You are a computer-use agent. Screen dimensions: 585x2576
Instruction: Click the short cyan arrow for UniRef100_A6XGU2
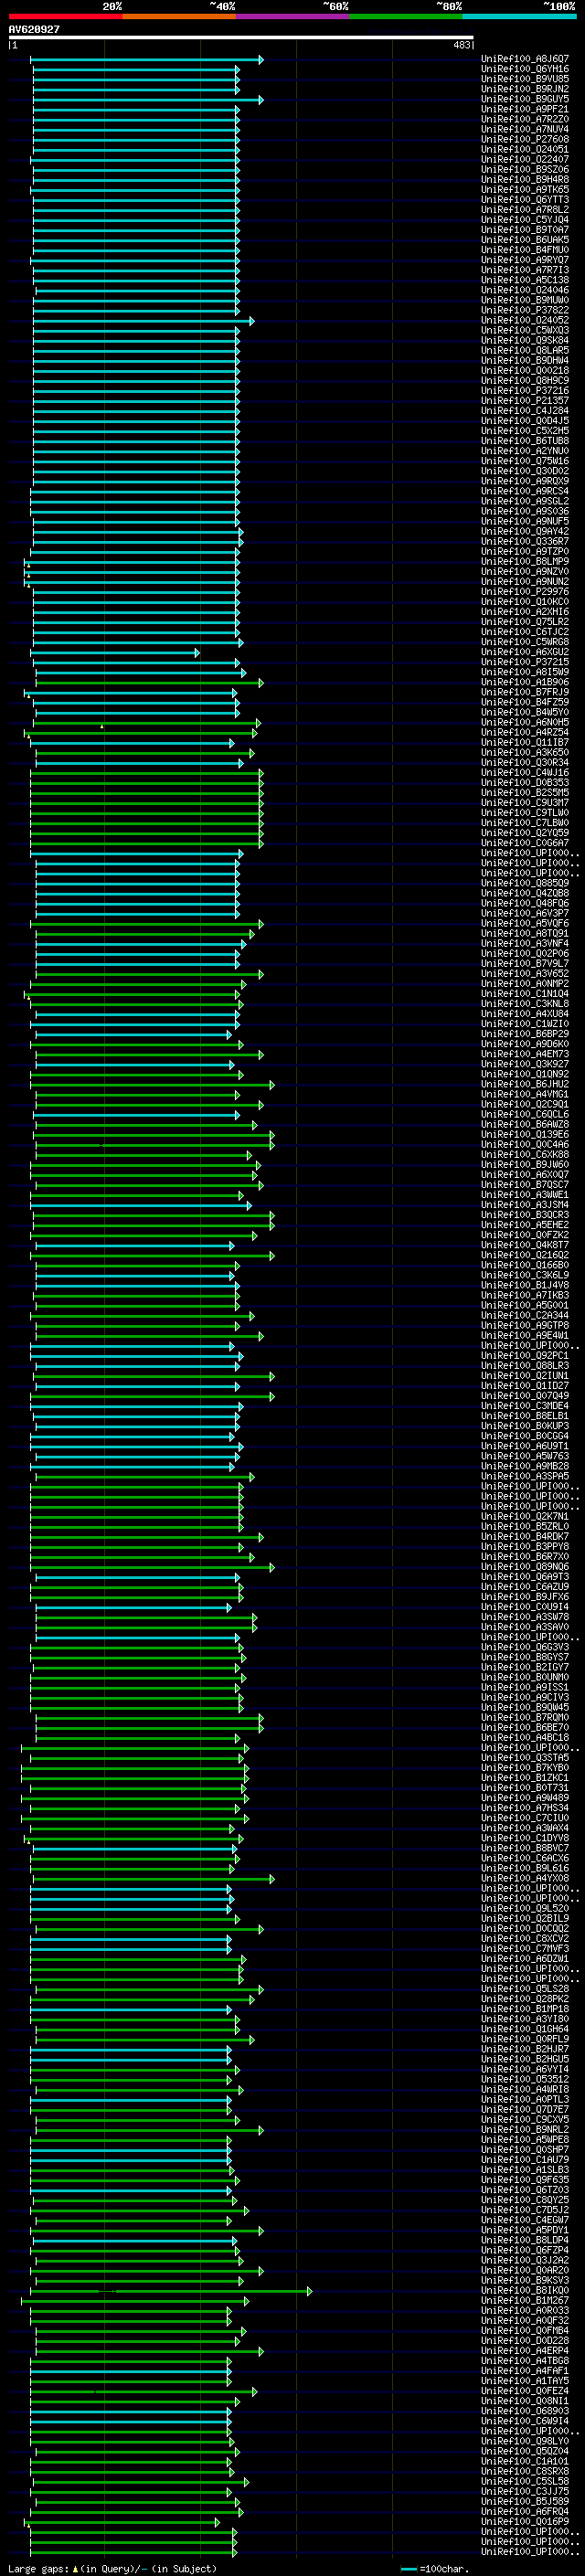point(115,653)
